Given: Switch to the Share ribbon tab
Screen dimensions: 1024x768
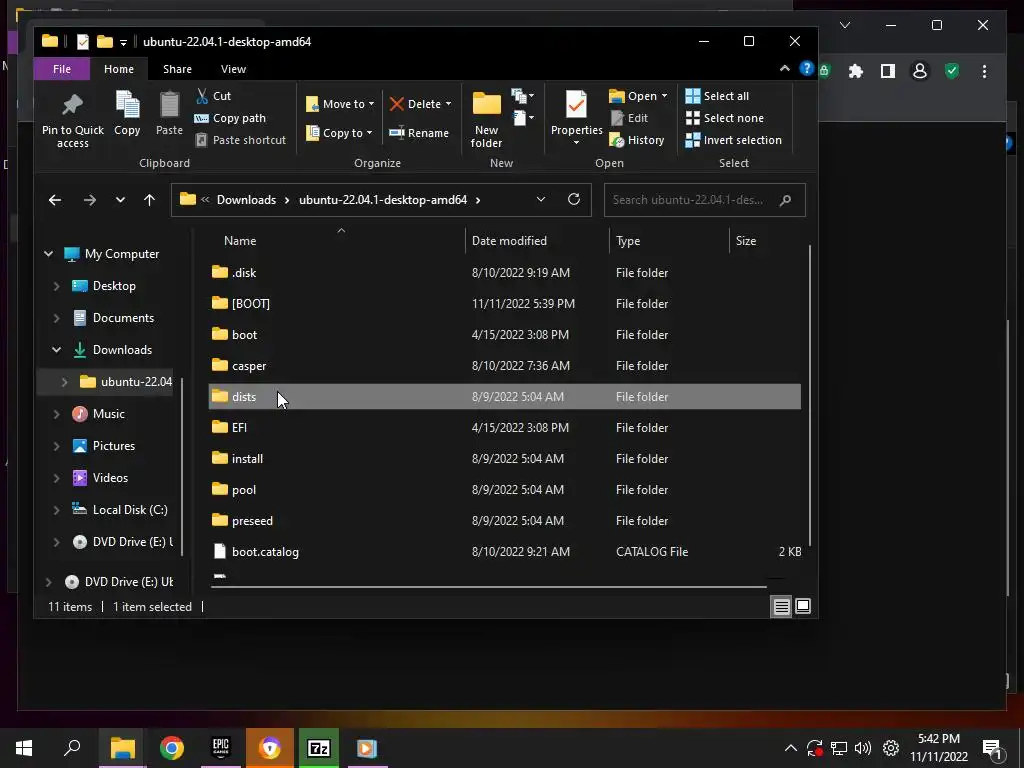Looking at the screenshot, I should click(x=177, y=69).
